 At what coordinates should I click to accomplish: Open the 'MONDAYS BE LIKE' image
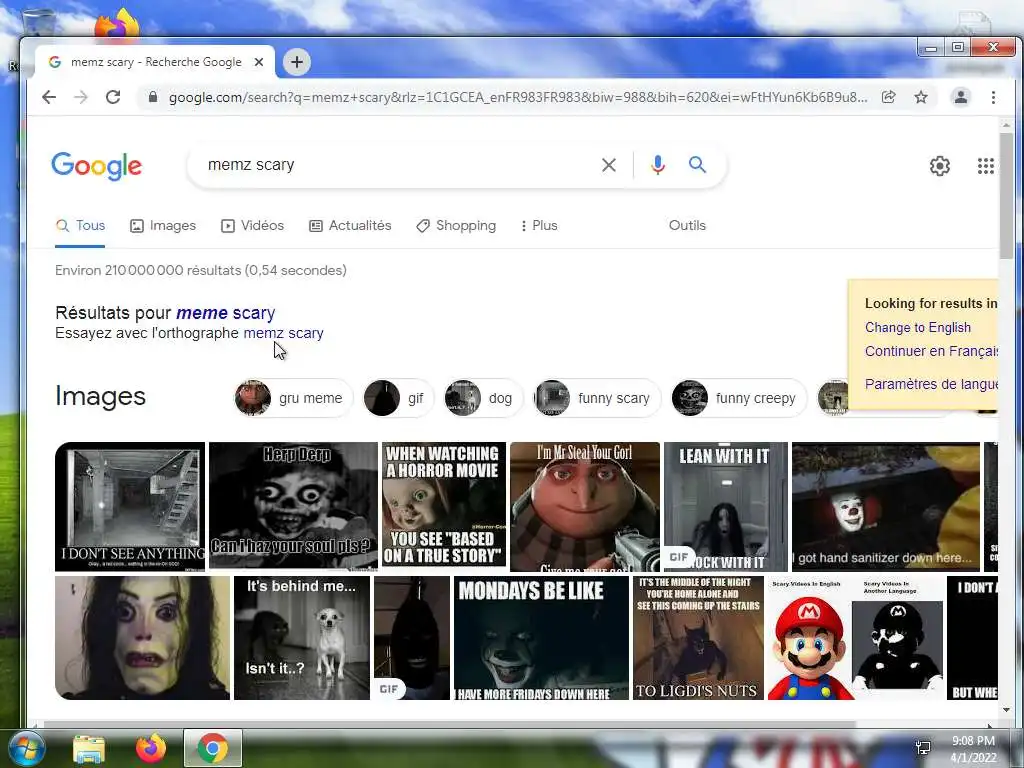coord(541,637)
